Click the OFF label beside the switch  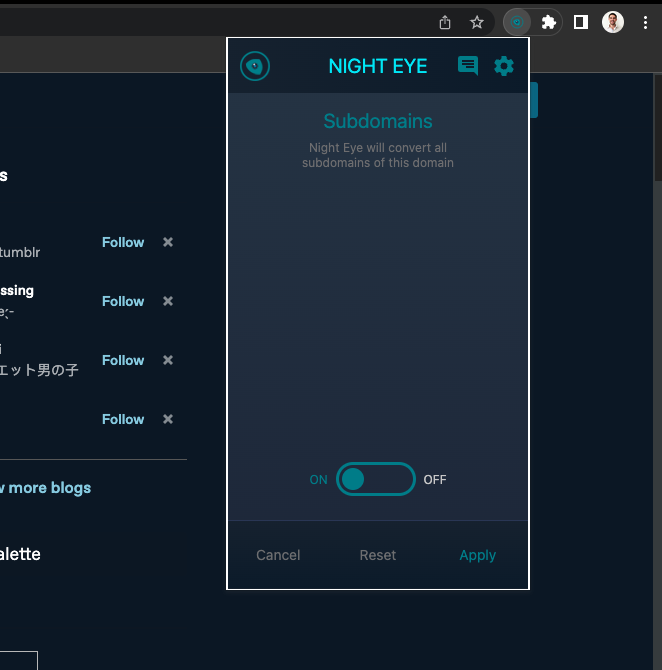[435, 480]
